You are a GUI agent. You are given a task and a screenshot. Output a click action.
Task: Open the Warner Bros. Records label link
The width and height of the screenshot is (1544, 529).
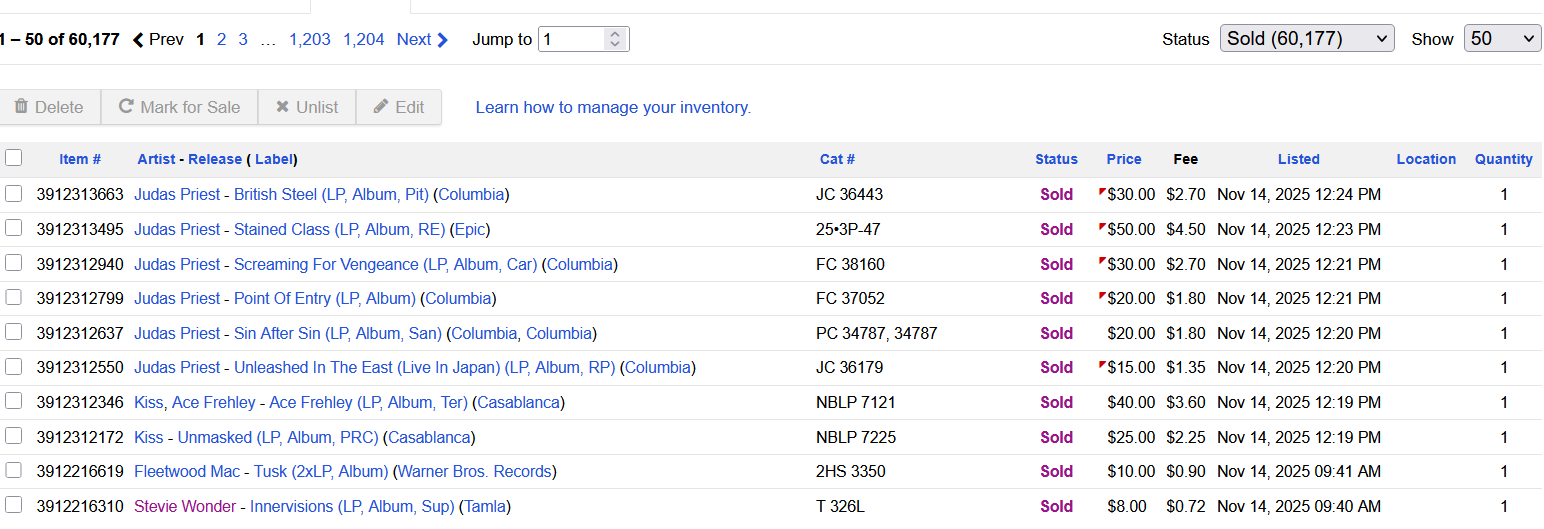pyautogui.click(x=475, y=471)
